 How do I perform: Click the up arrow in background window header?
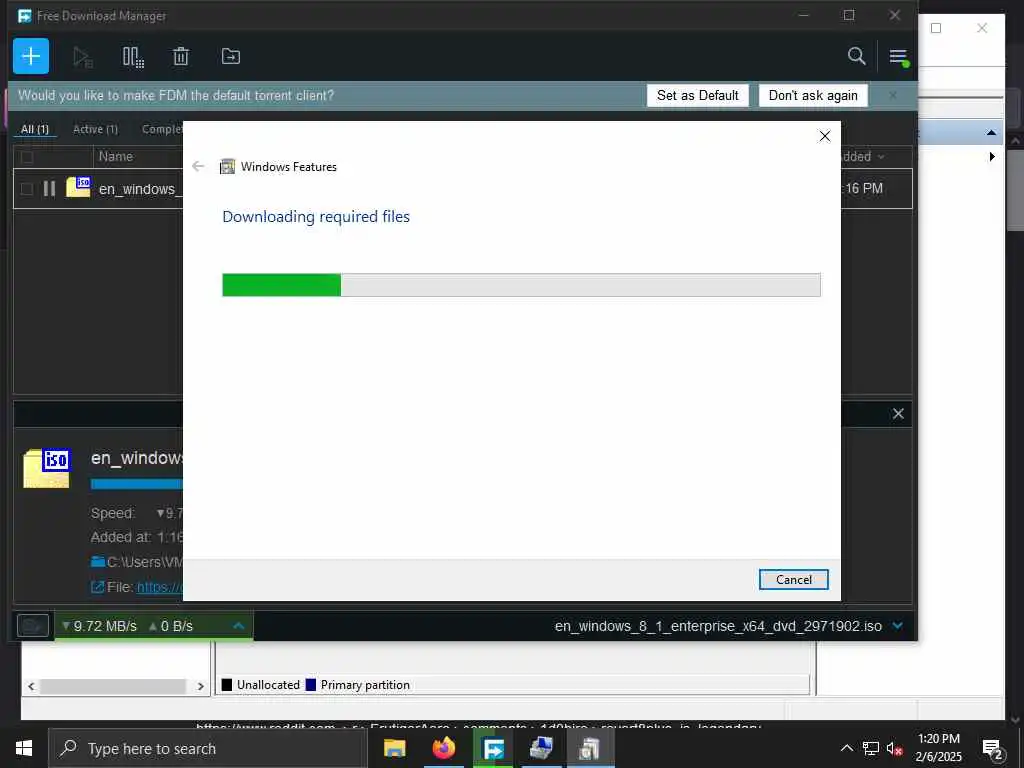click(991, 133)
